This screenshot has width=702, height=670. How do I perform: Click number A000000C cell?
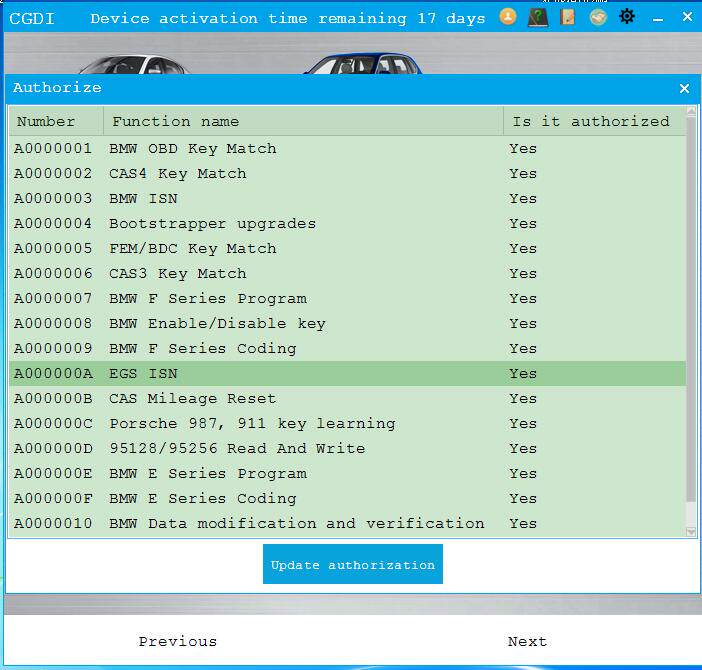[53, 423]
